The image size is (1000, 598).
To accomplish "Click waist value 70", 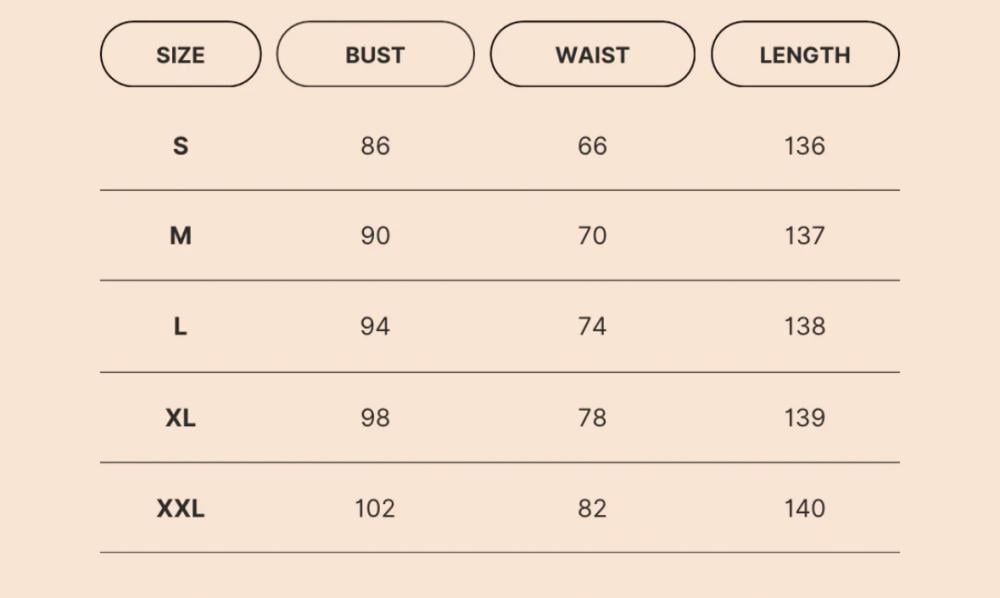I will tap(592, 236).
